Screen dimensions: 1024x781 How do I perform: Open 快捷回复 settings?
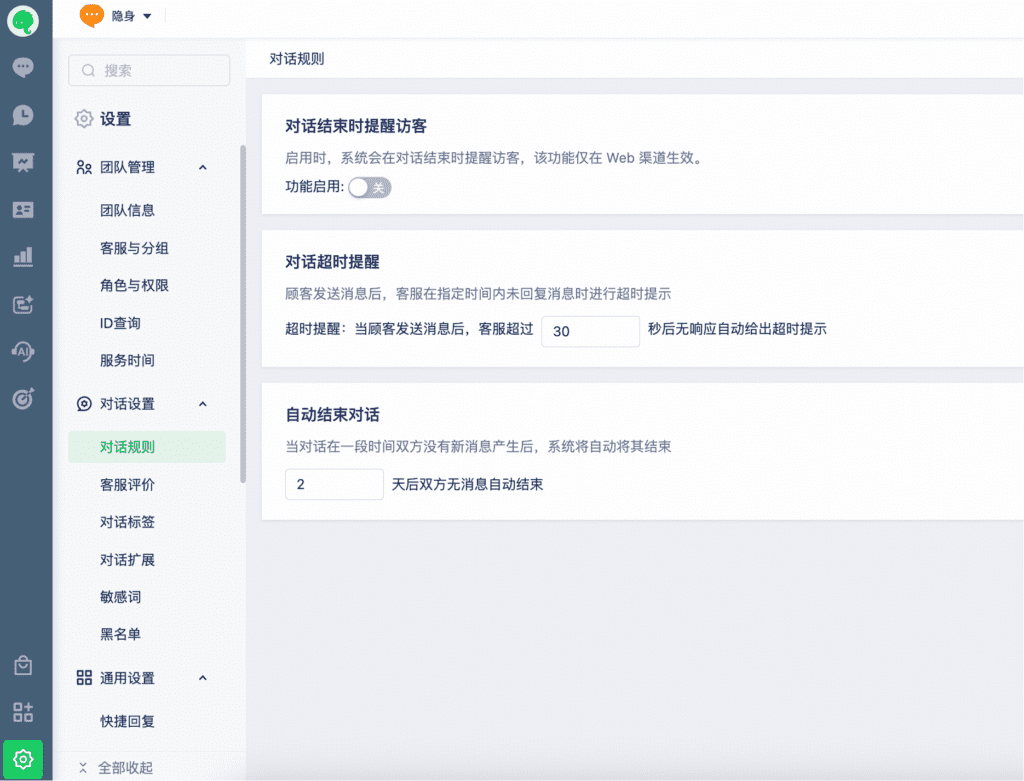[x=127, y=722]
